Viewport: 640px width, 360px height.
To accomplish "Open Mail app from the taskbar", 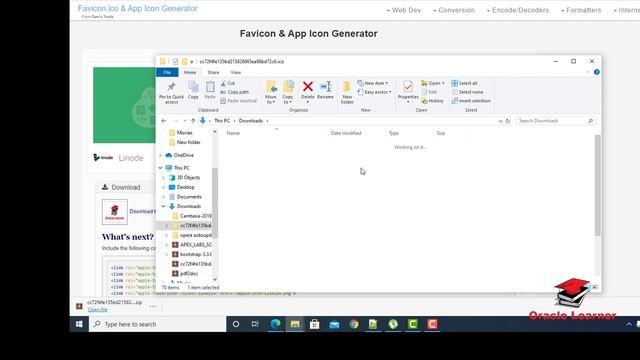I will tap(334, 324).
